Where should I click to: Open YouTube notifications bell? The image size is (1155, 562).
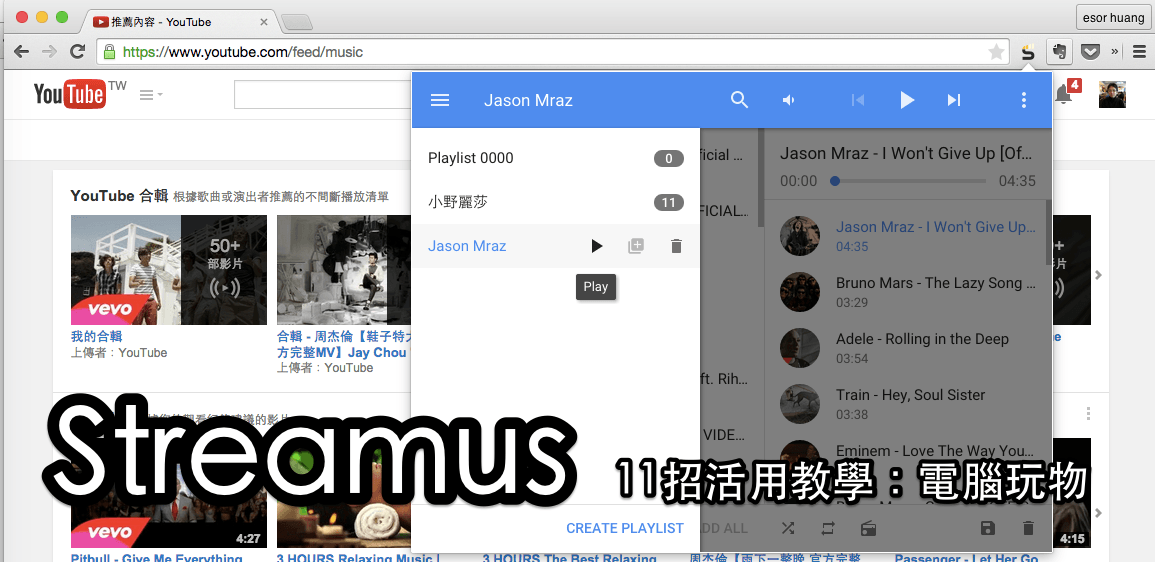pyautogui.click(x=1065, y=94)
